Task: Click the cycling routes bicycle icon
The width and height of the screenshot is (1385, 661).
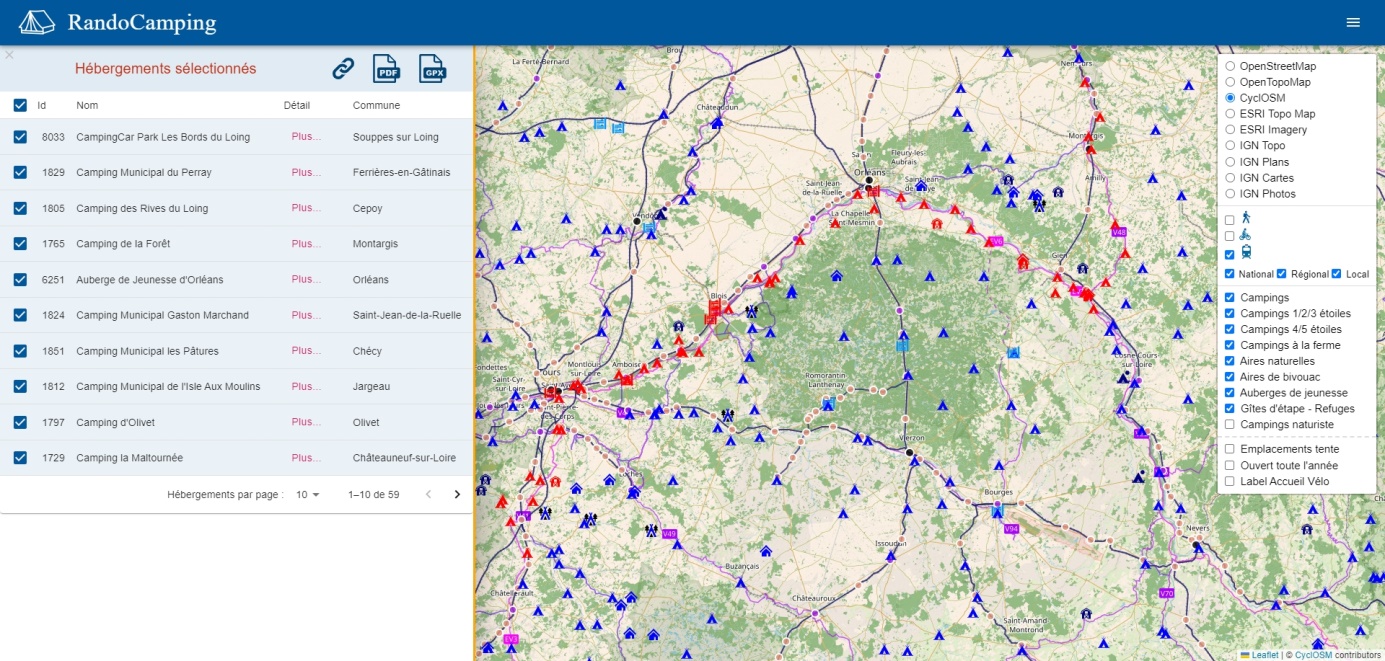Action: click(1245, 234)
